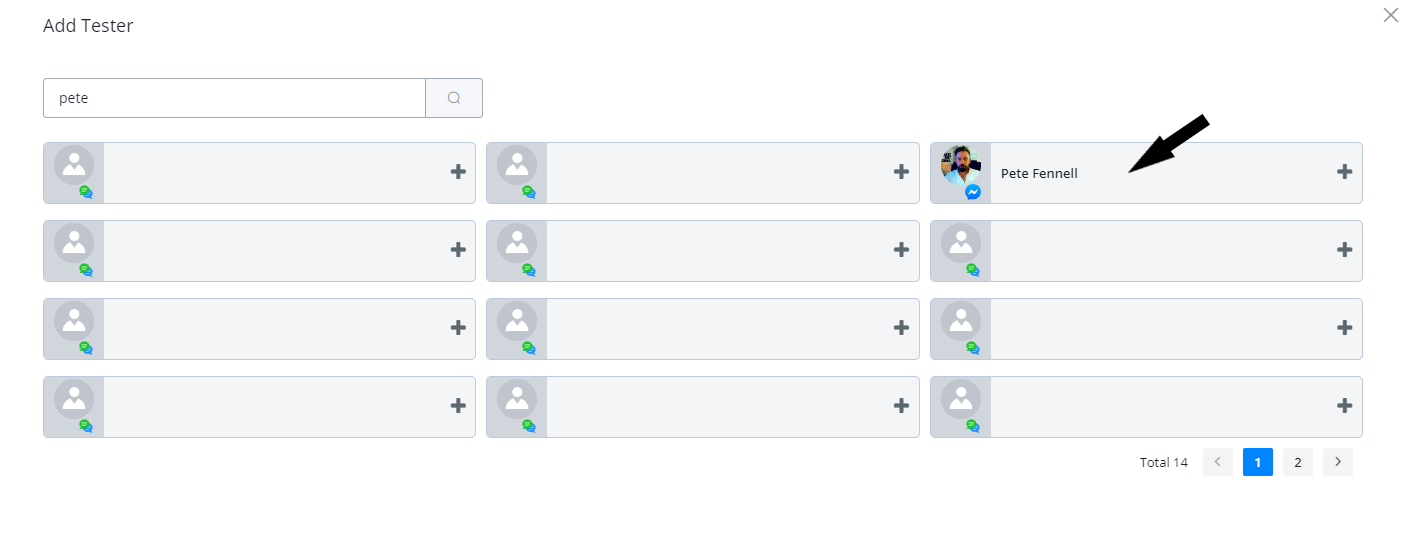
Task: Go to page 2 of results
Action: (1298, 462)
